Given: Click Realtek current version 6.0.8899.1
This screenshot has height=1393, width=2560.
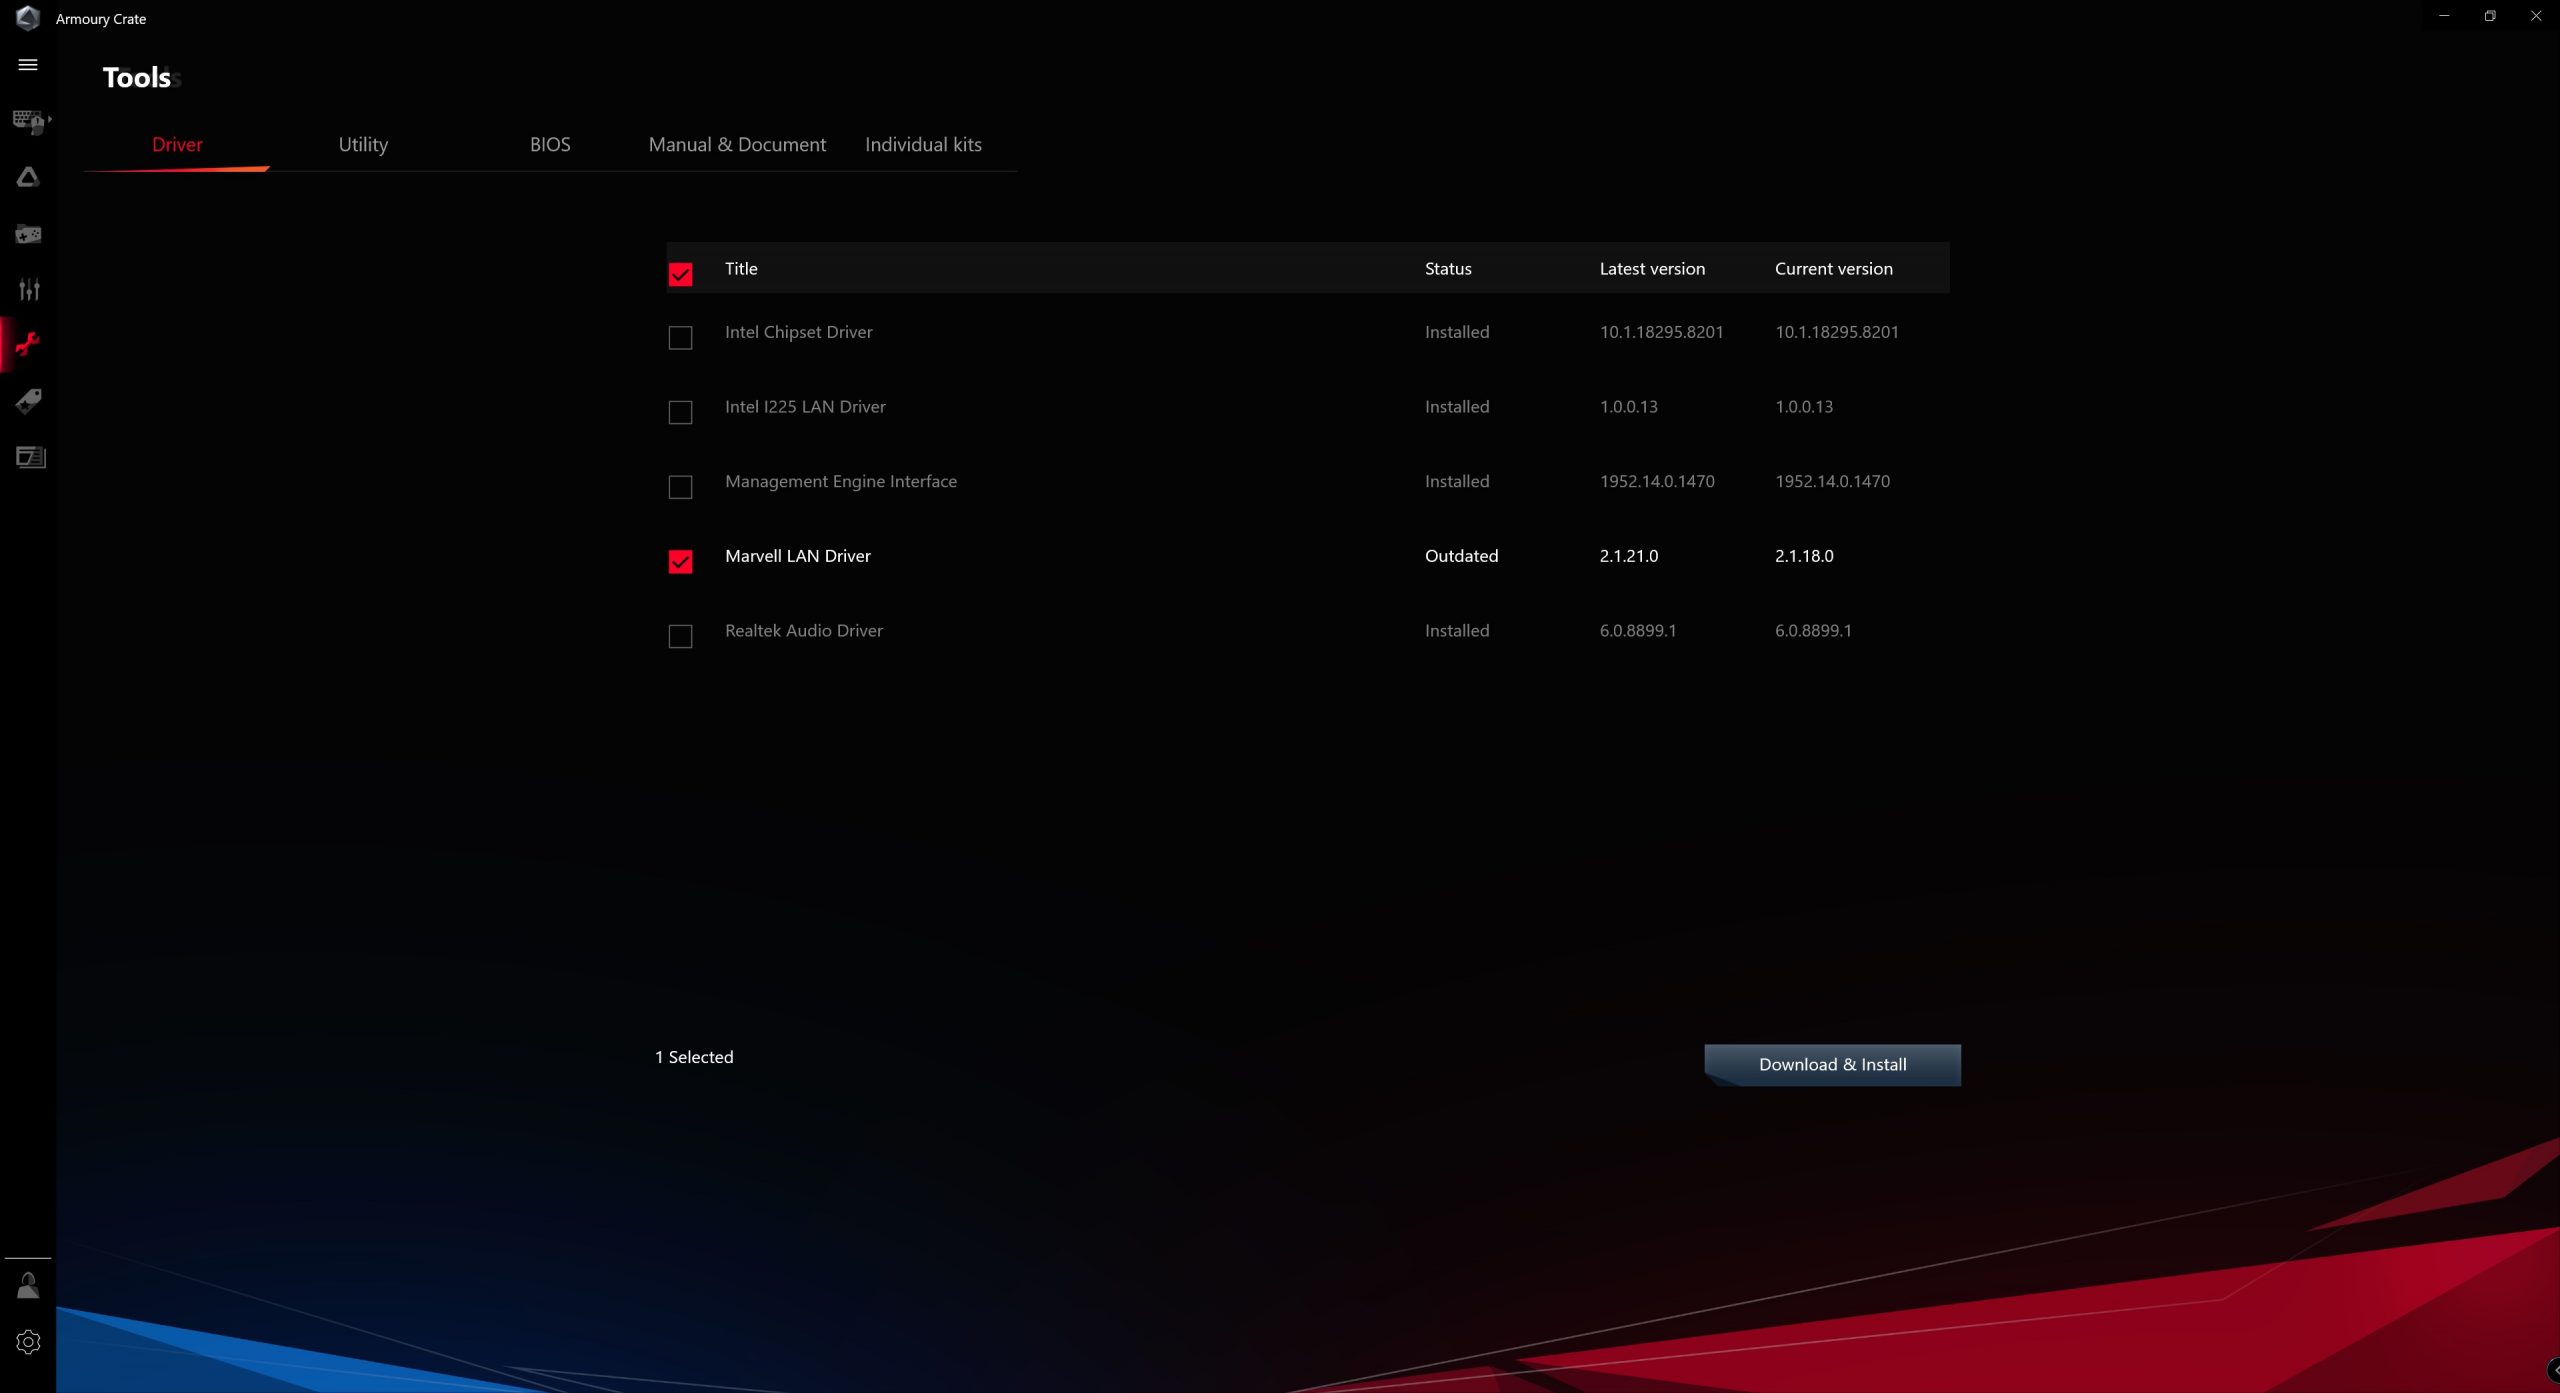Looking at the screenshot, I should tap(1813, 631).
